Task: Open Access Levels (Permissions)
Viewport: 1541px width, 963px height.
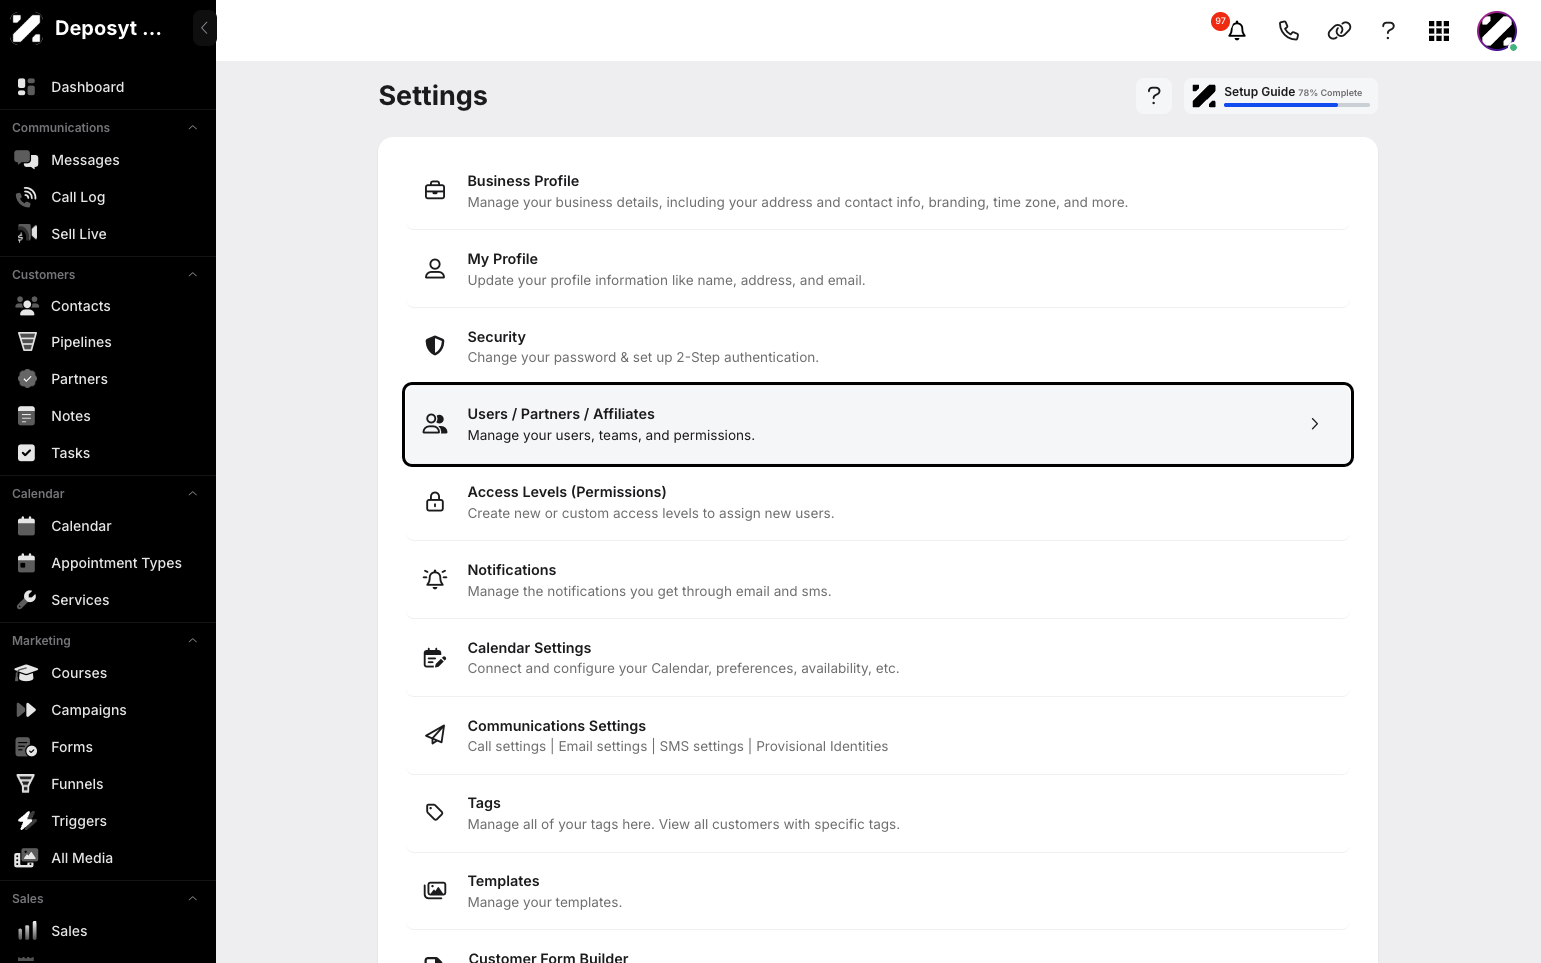Action: click(878, 502)
